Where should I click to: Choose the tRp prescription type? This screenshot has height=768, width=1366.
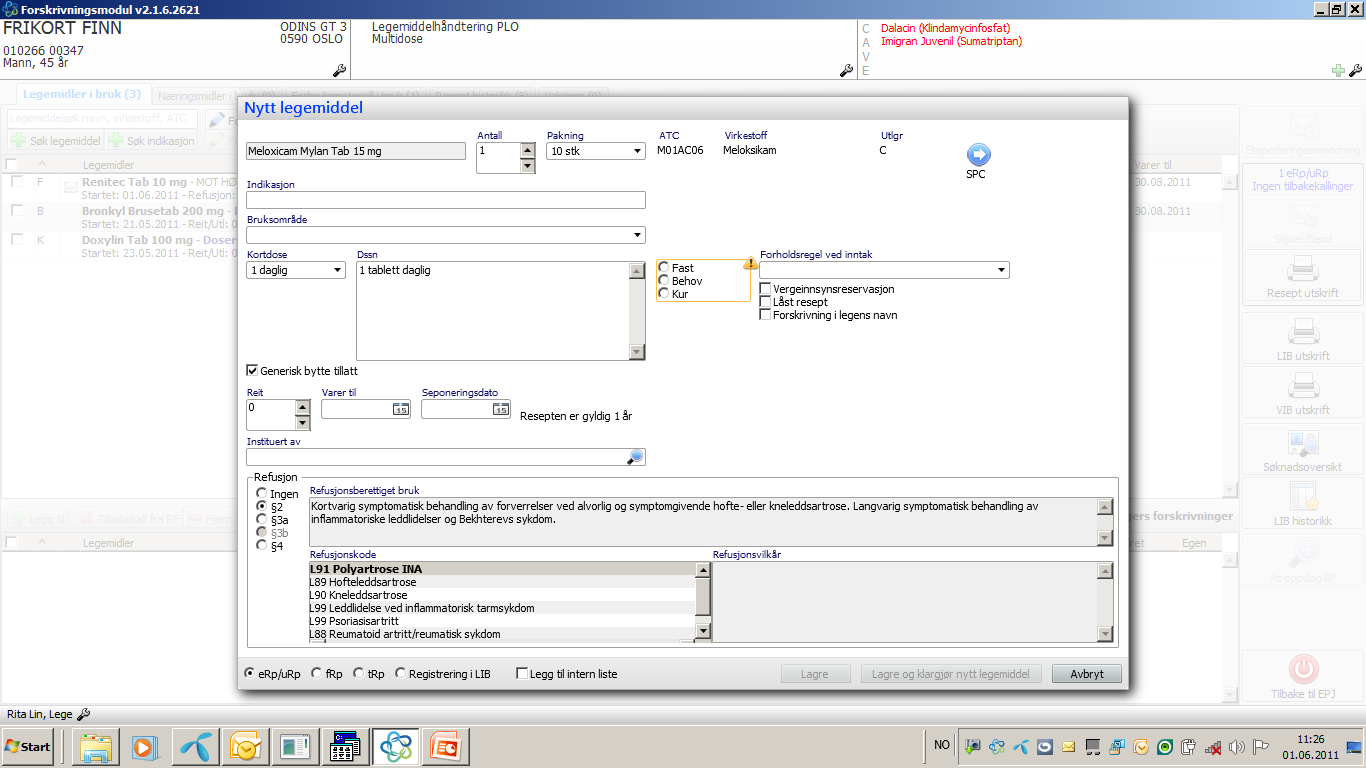[358, 674]
